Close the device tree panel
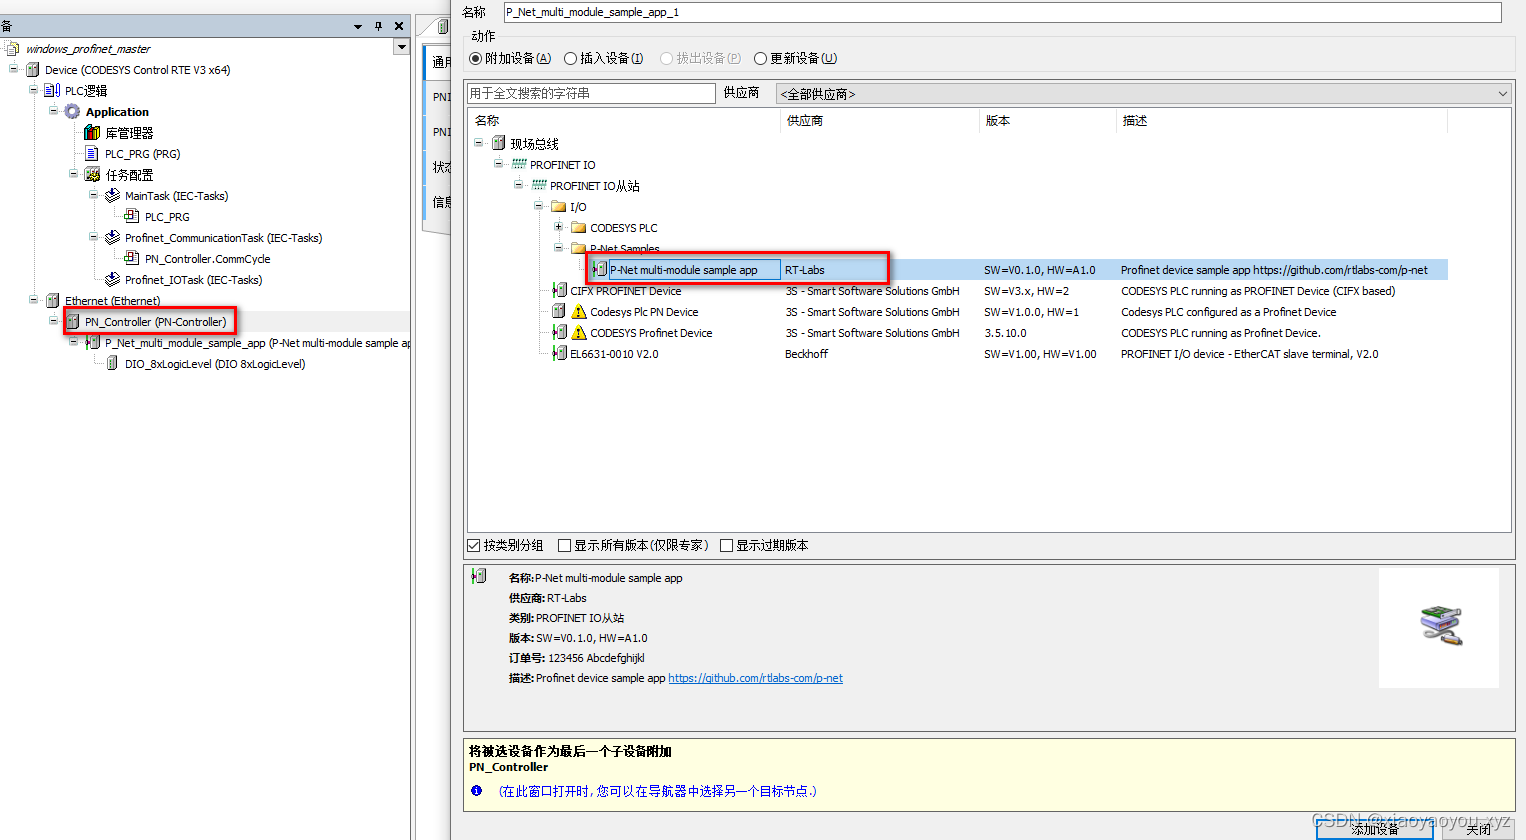 pos(399,26)
